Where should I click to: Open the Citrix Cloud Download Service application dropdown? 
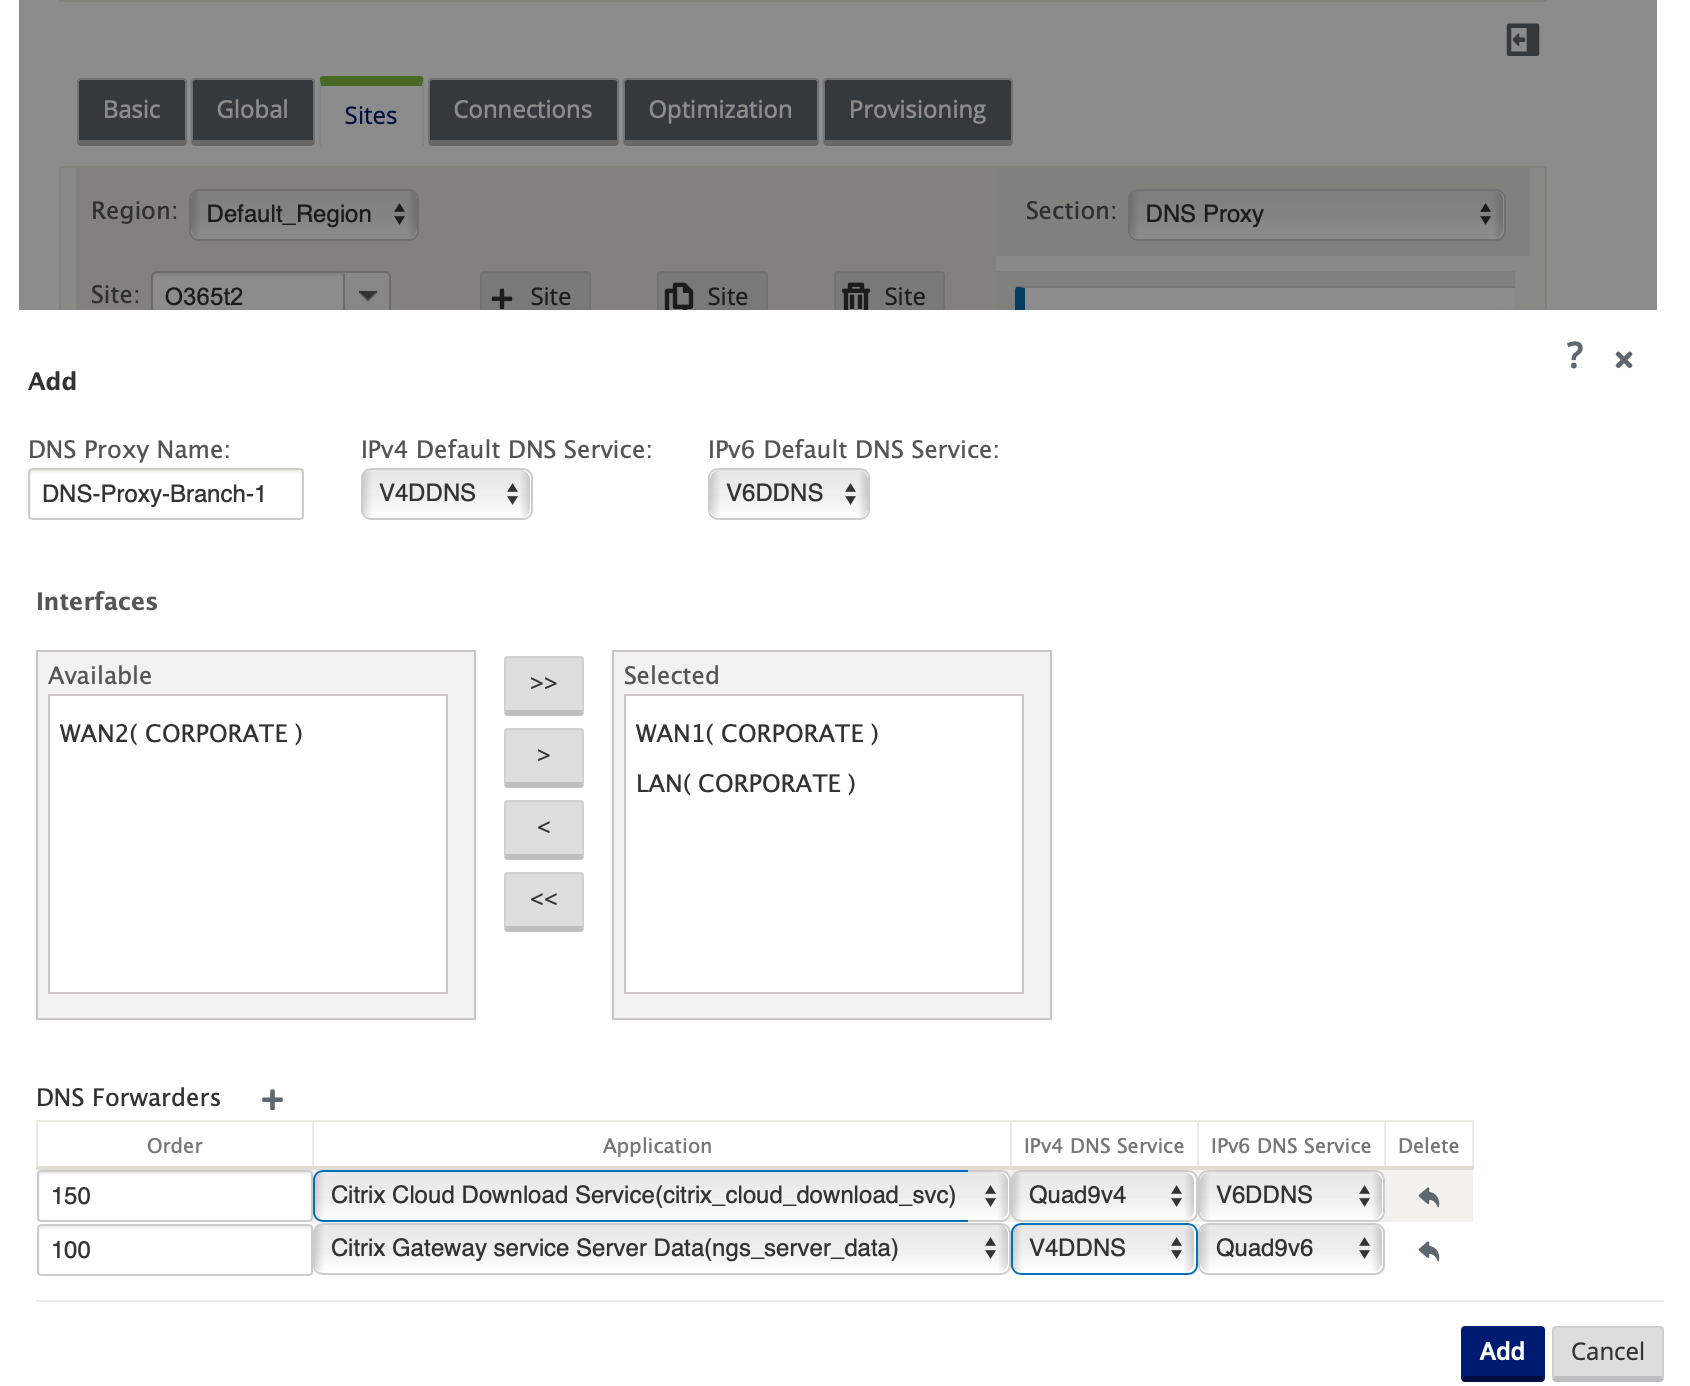[660, 1196]
